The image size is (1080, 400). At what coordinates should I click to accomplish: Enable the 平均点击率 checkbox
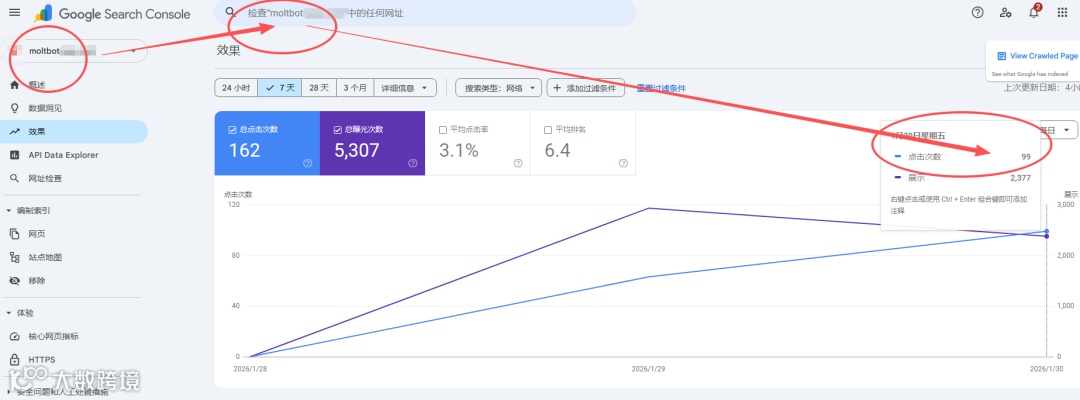point(443,129)
